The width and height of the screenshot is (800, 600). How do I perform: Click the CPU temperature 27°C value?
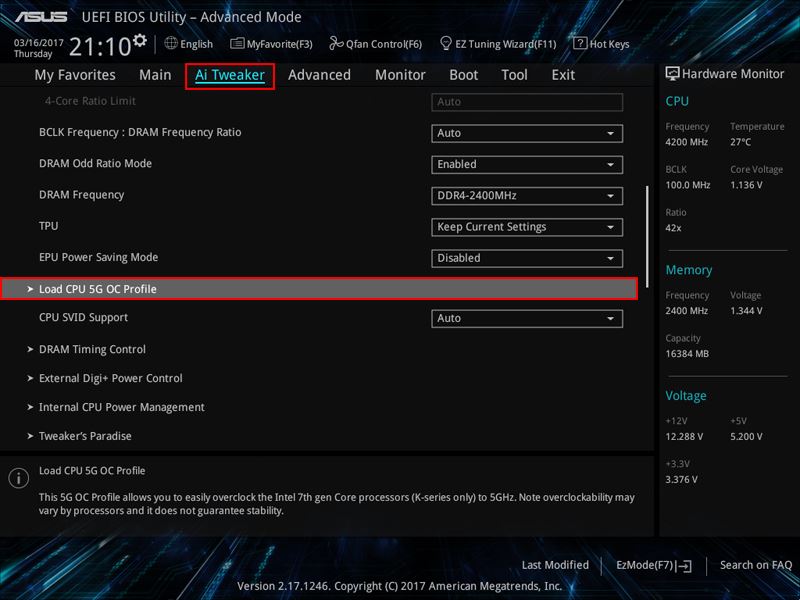pos(740,142)
